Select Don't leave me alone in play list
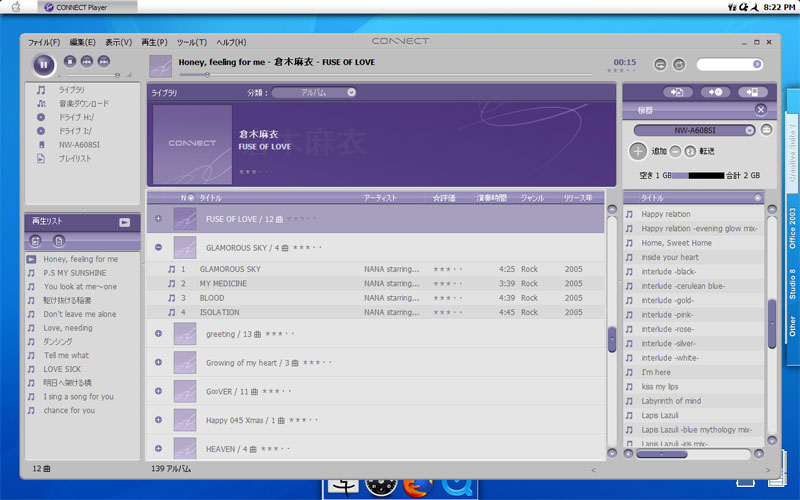Image resolution: width=800 pixels, height=500 pixels. point(82,314)
